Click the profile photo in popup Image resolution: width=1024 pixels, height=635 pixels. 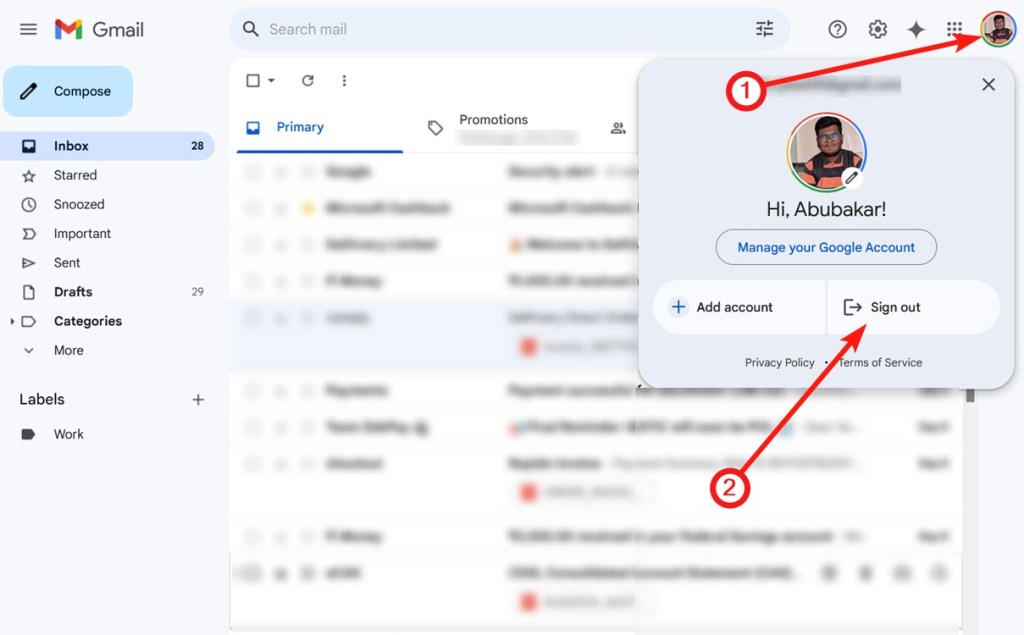point(826,152)
